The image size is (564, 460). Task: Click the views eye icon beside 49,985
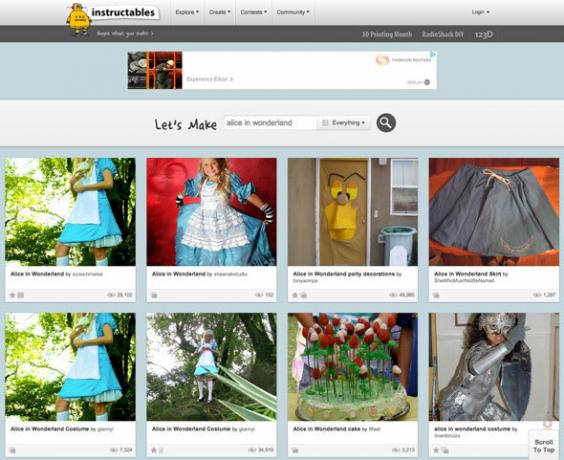coord(393,295)
